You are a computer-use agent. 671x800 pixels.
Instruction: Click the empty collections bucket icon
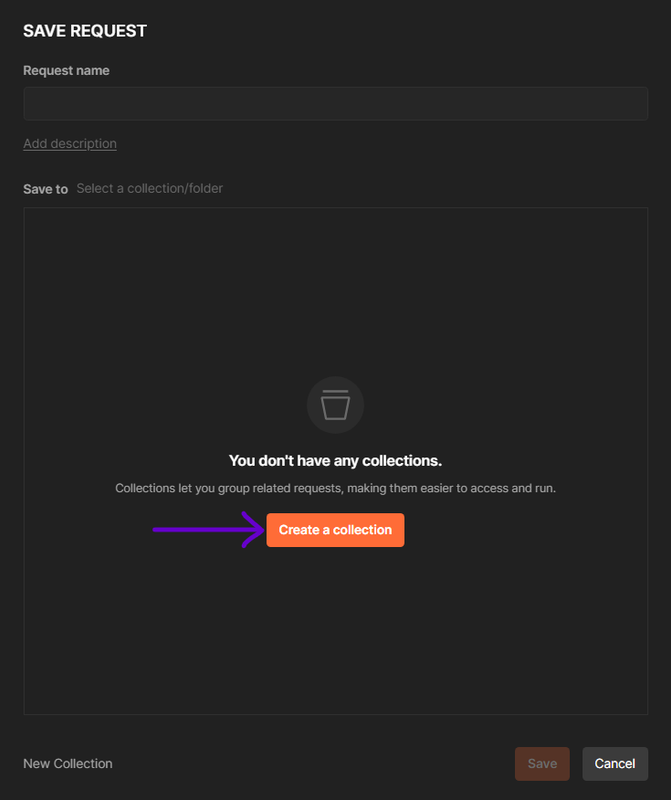coord(335,405)
